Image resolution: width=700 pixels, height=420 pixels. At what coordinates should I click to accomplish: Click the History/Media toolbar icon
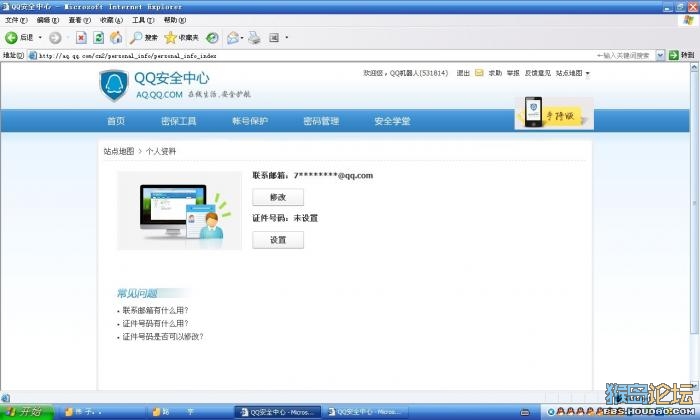click(212, 38)
